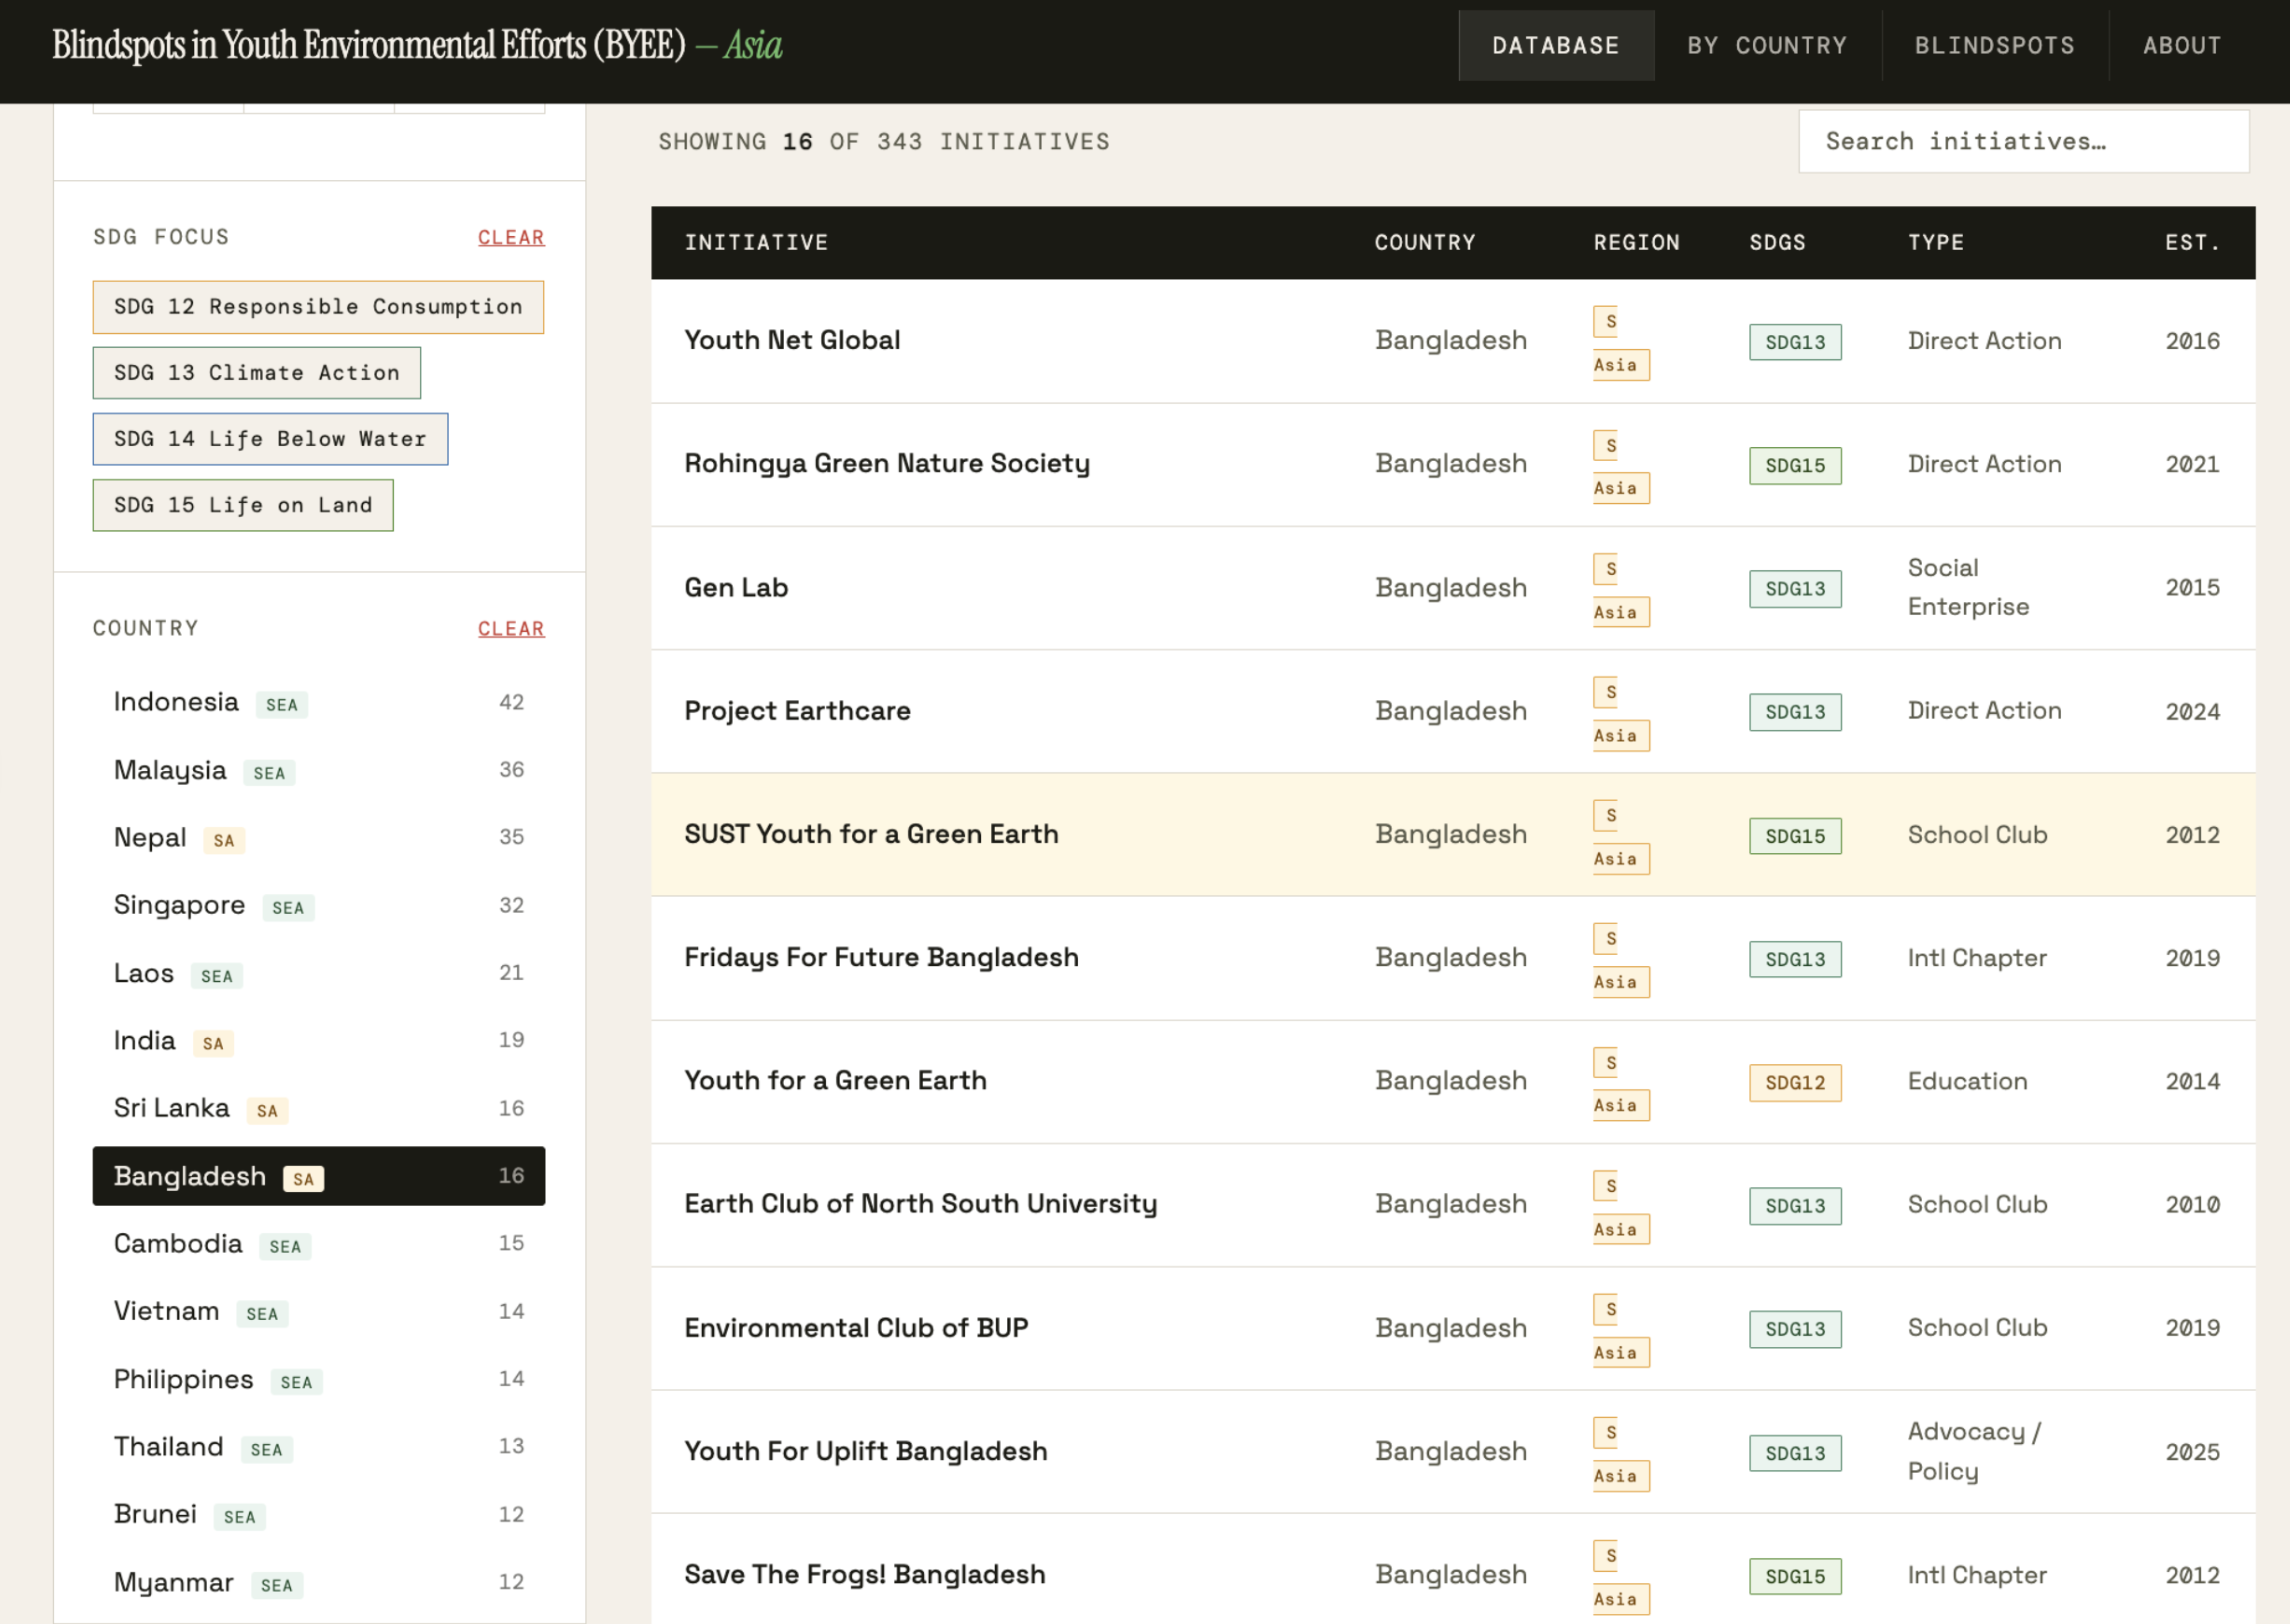Open the About page tab
This screenshot has height=1624, width=2290.
pos(2181,46)
